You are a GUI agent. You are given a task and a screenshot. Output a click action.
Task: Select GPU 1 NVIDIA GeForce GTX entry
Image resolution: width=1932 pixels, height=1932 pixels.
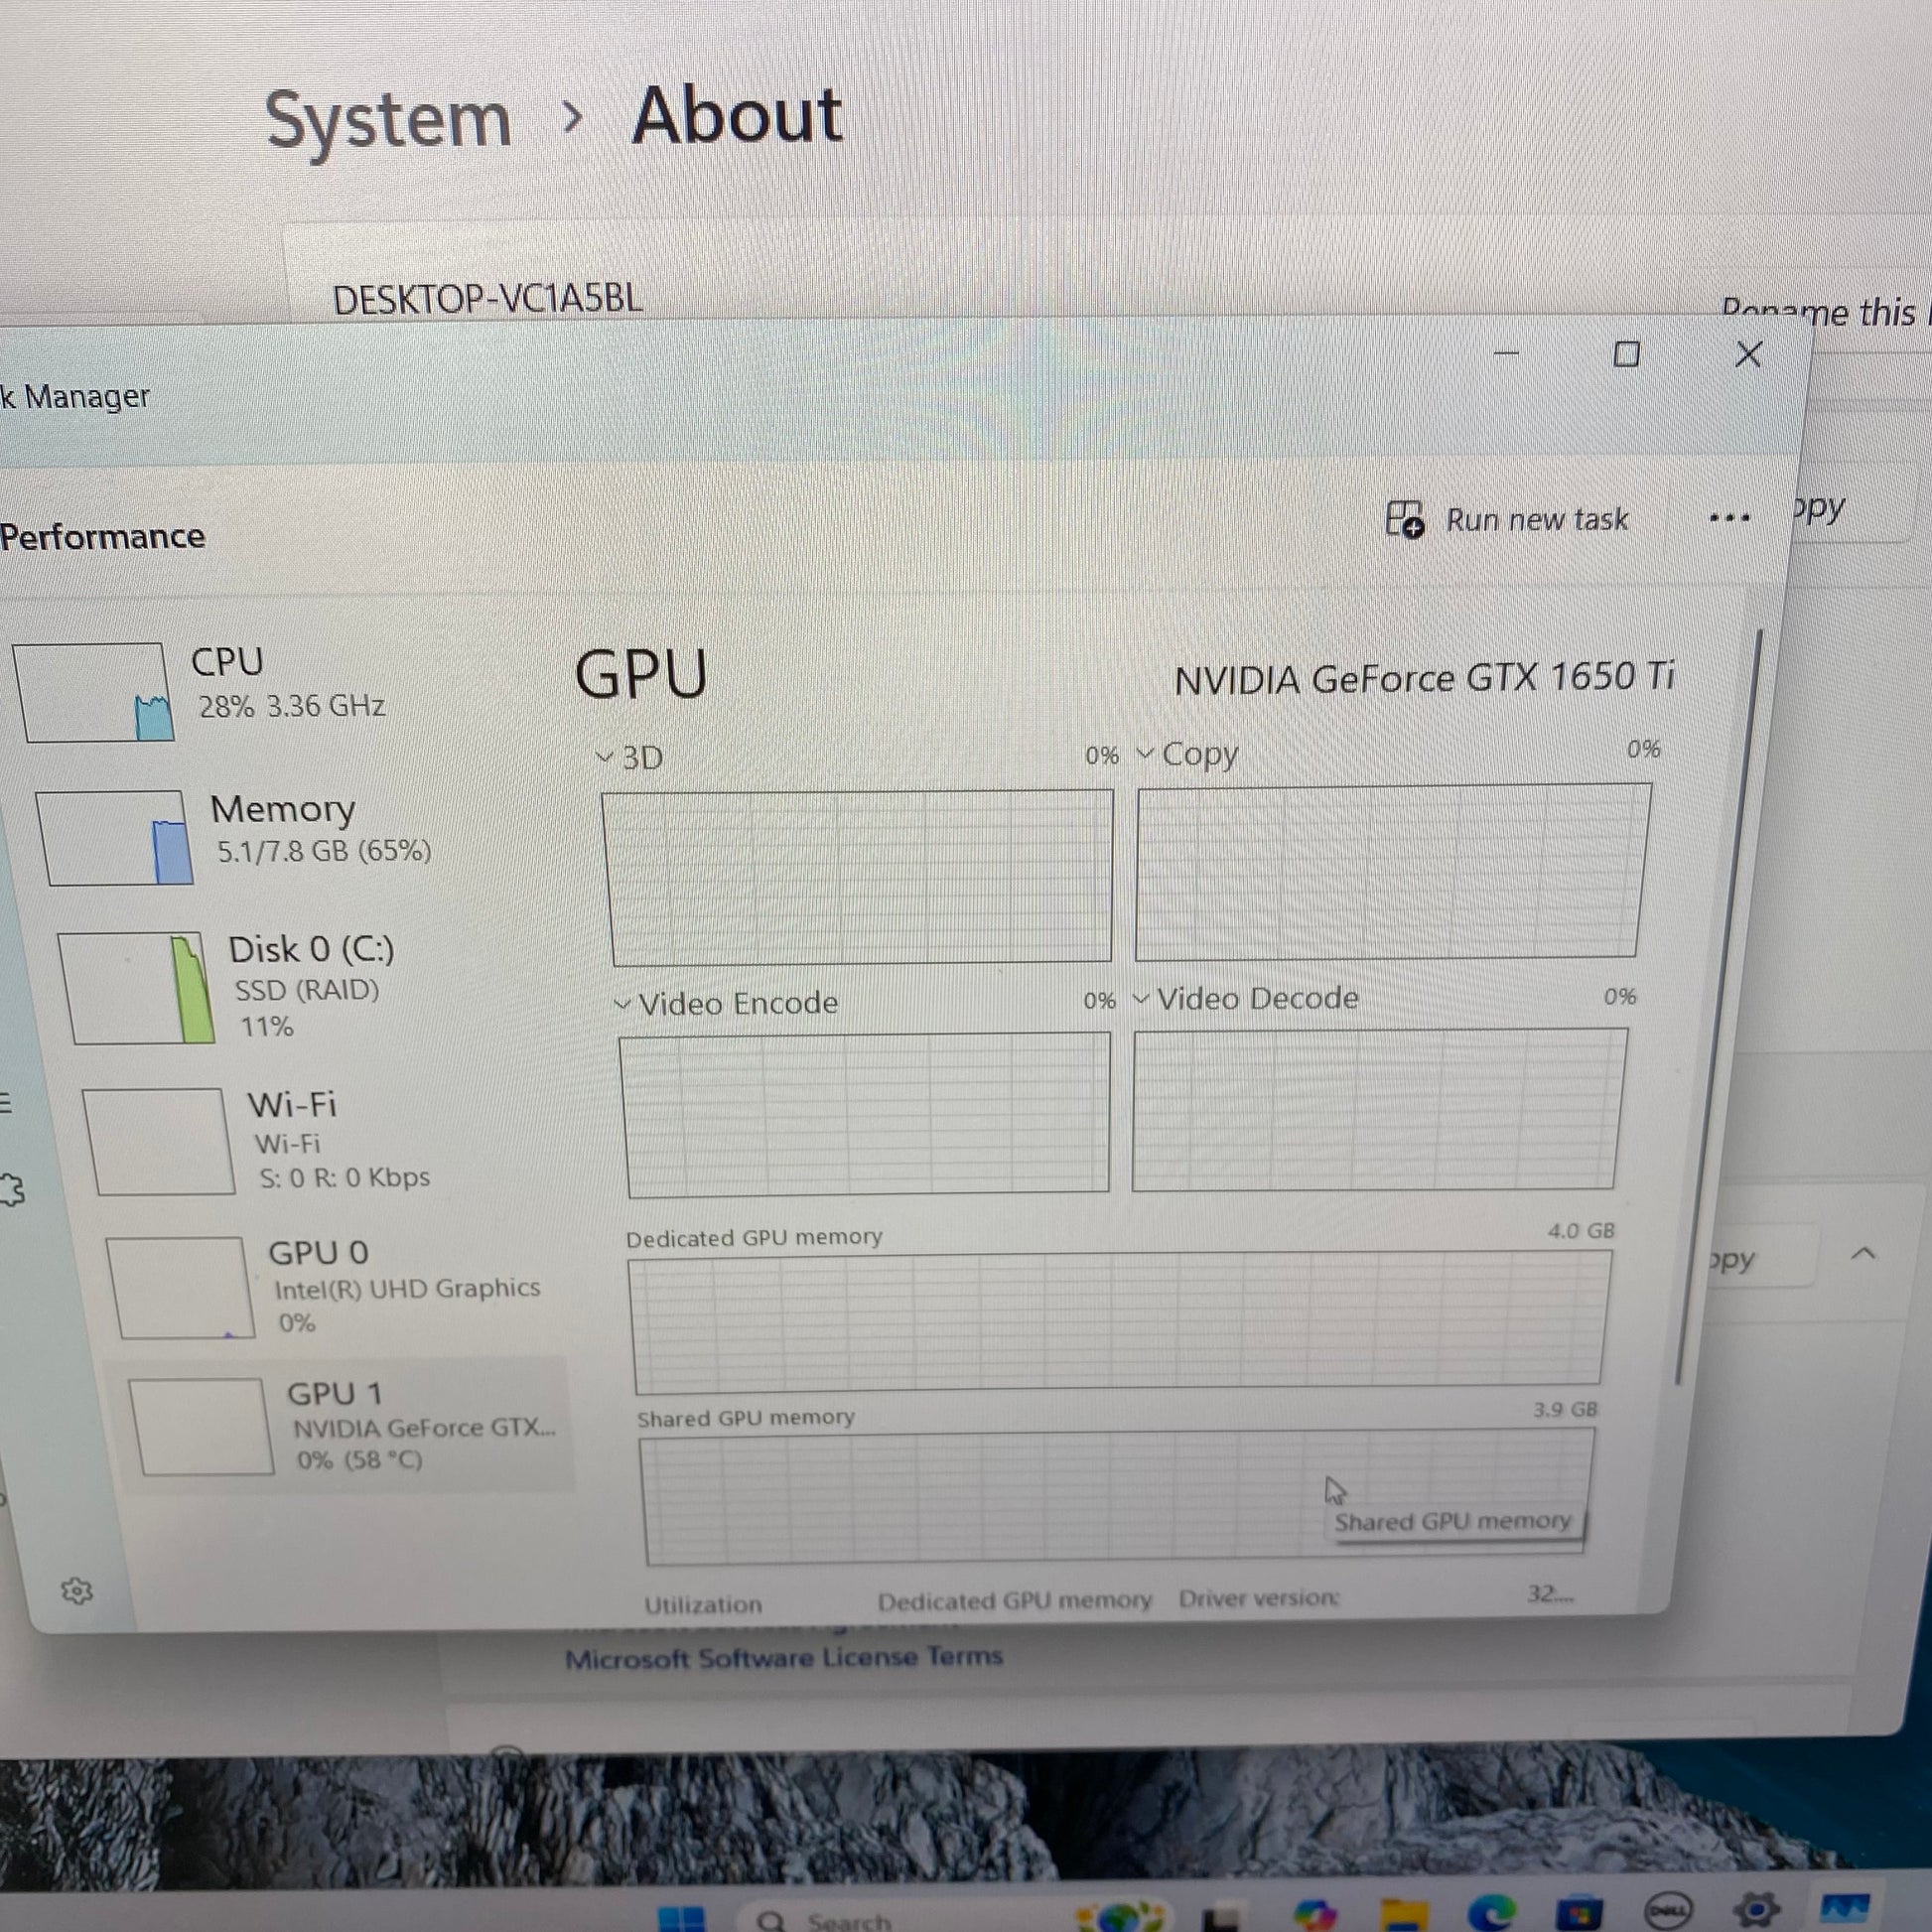(x=345, y=1426)
